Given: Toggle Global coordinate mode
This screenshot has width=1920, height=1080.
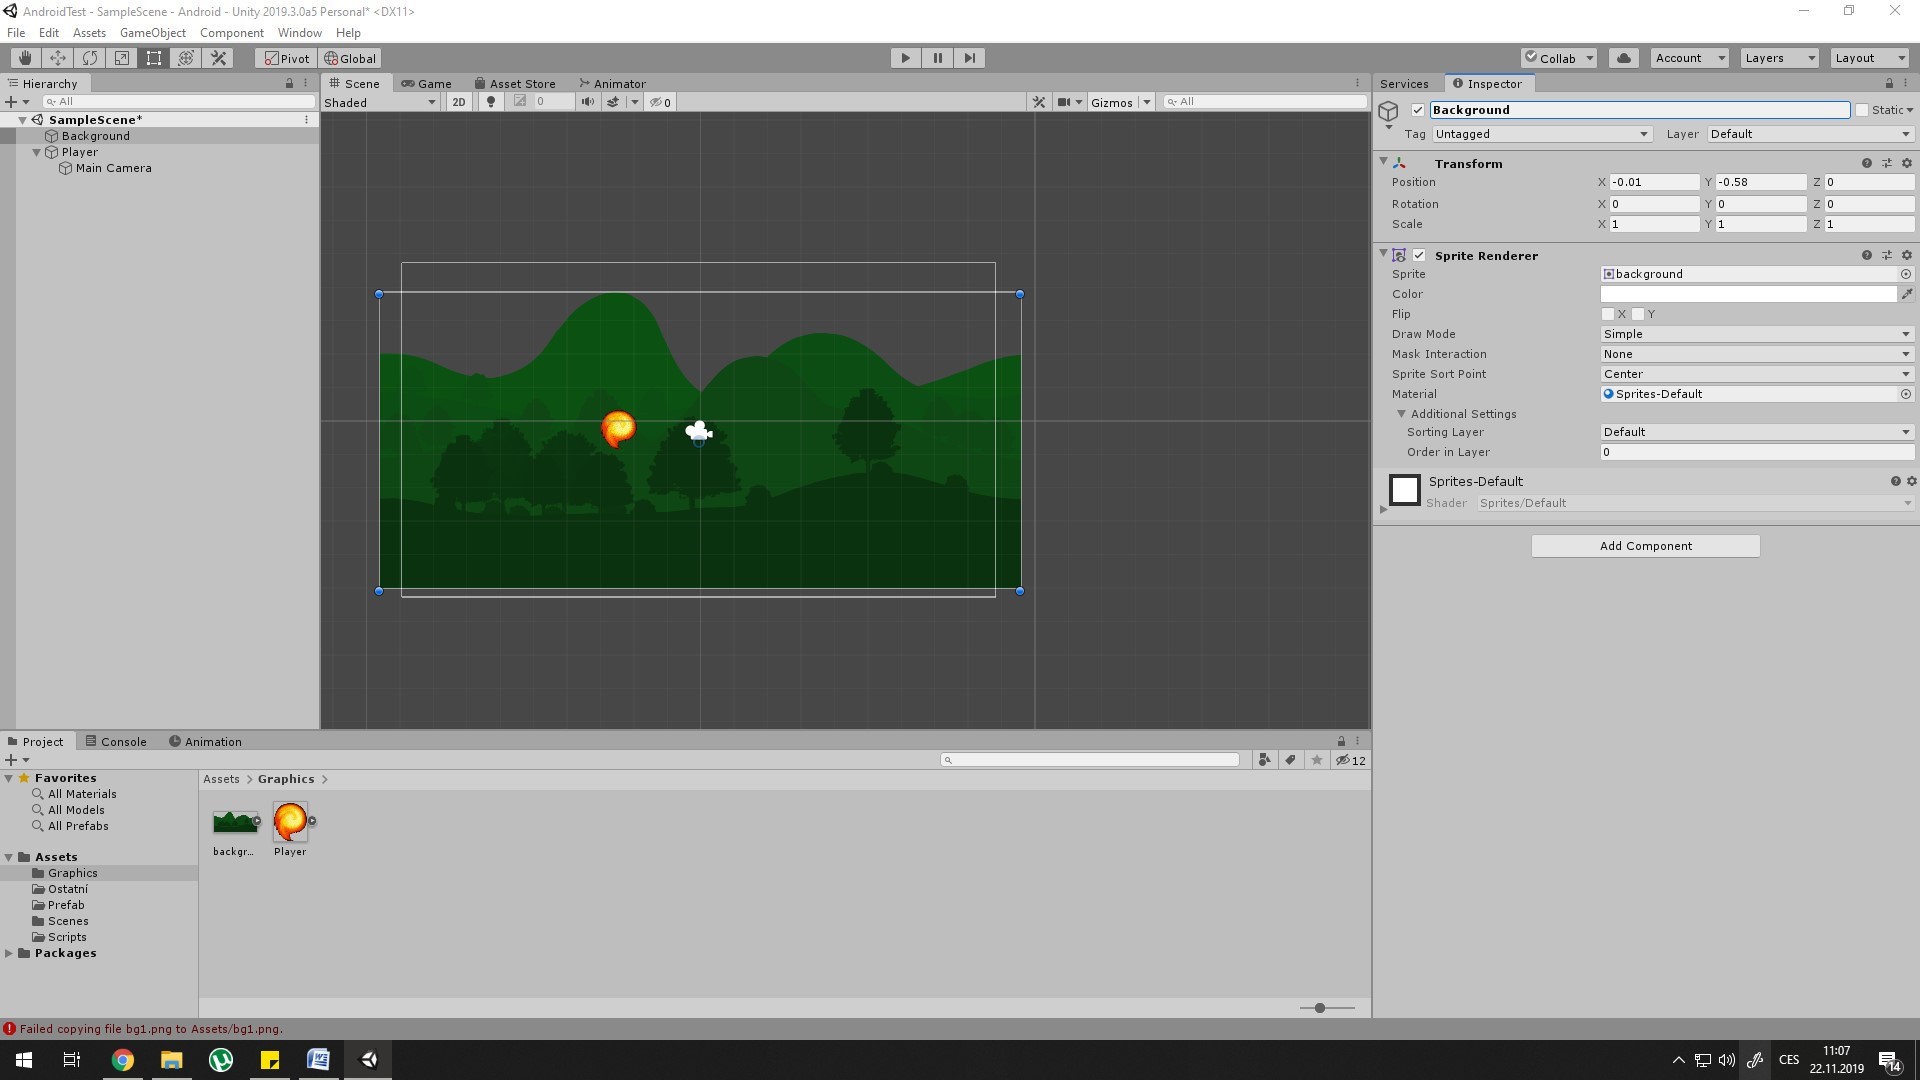Looking at the screenshot, I should click(x=350, y=58).
